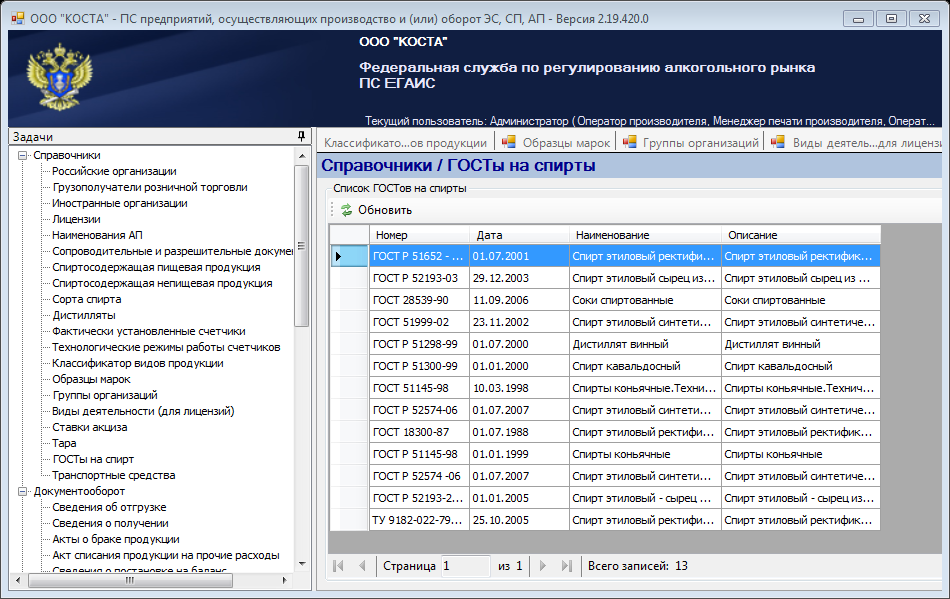Click tree's horizontal scrollbar right arrow
Viewport: 950px width, 599px height.
(284, 580)
